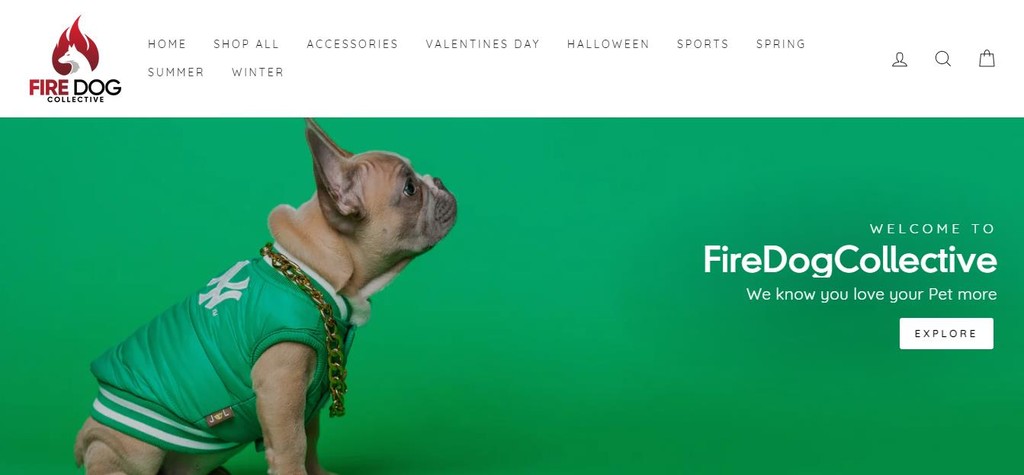Viewport: 1024px width, 475px height.
Task: Open the Spring collection
Action: click(781, 44)
